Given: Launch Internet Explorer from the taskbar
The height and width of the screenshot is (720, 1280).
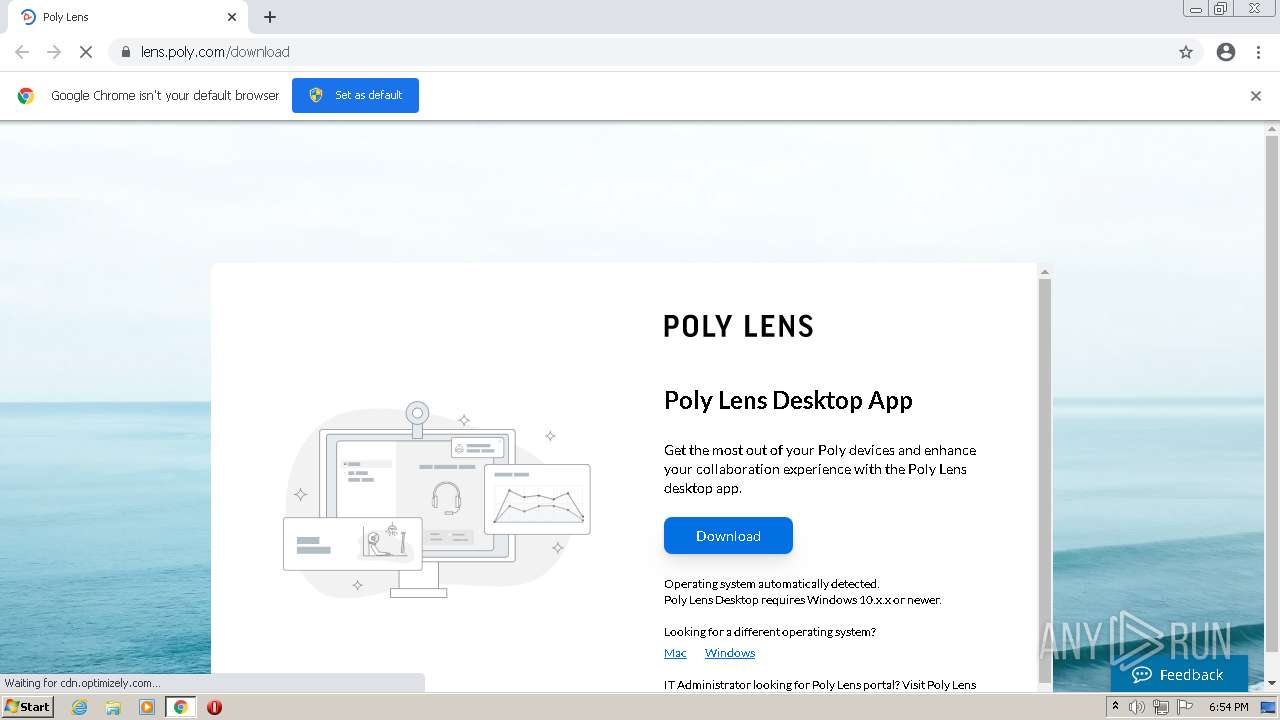Looking at the screenshot, I should [80, 707].
